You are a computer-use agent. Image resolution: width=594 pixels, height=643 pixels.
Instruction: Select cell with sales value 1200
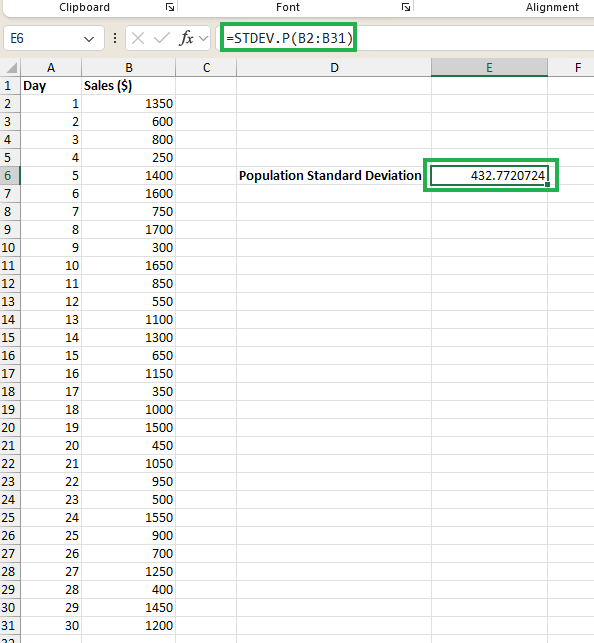(129, 626)
